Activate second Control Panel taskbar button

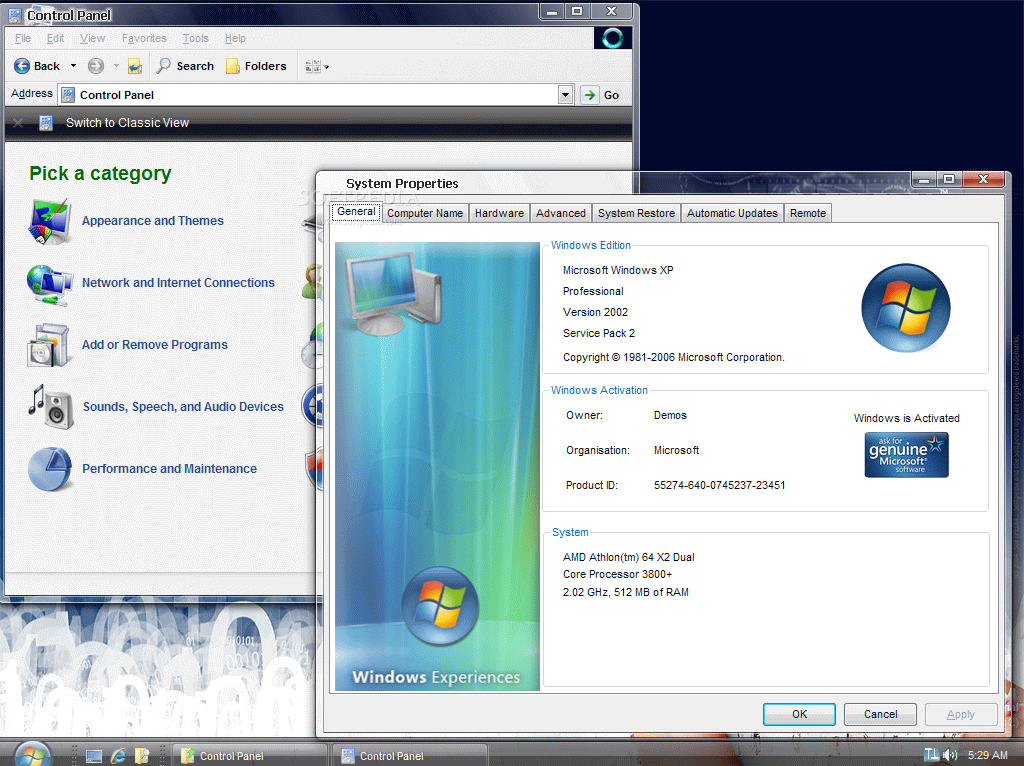click(x=409, y=756)
